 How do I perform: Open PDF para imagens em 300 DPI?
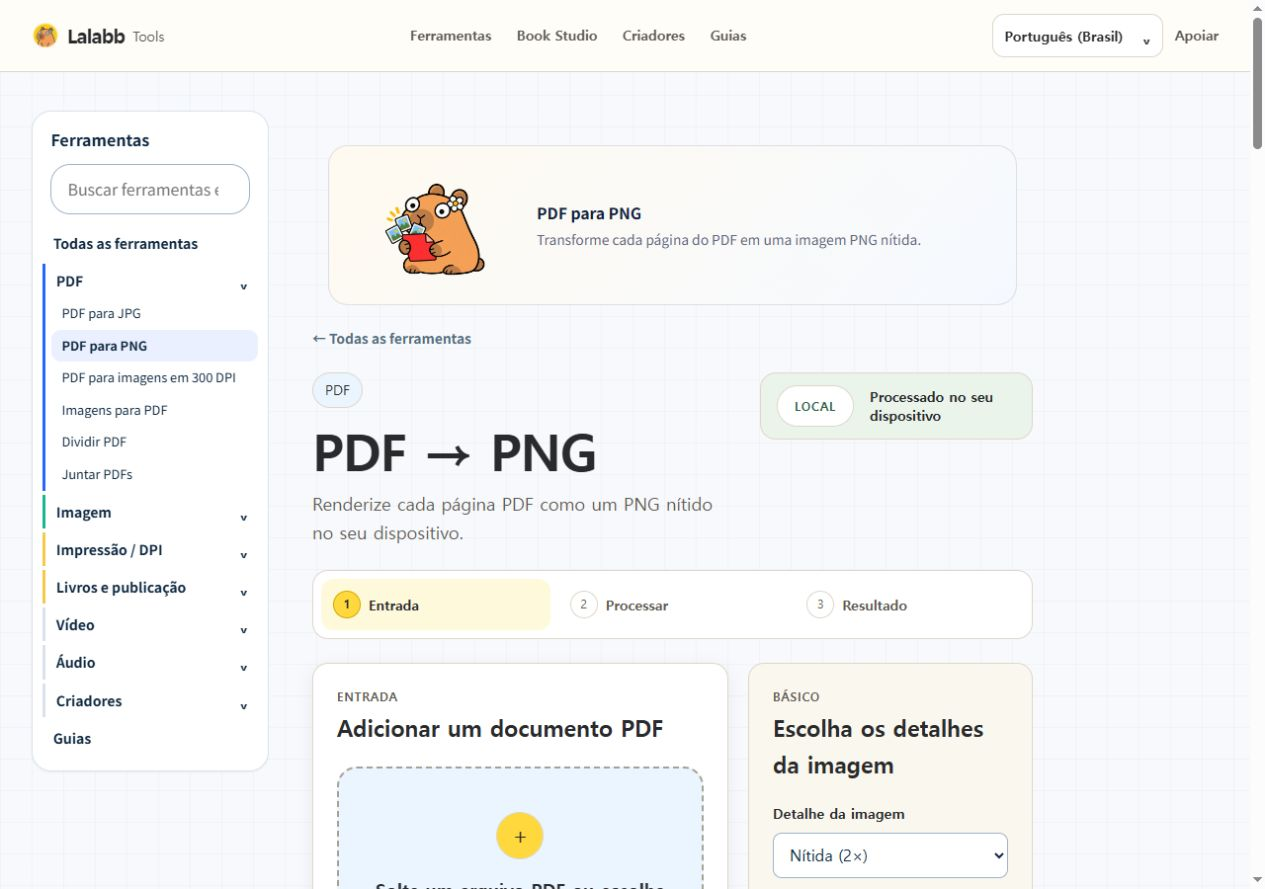(x=148, y=378)
